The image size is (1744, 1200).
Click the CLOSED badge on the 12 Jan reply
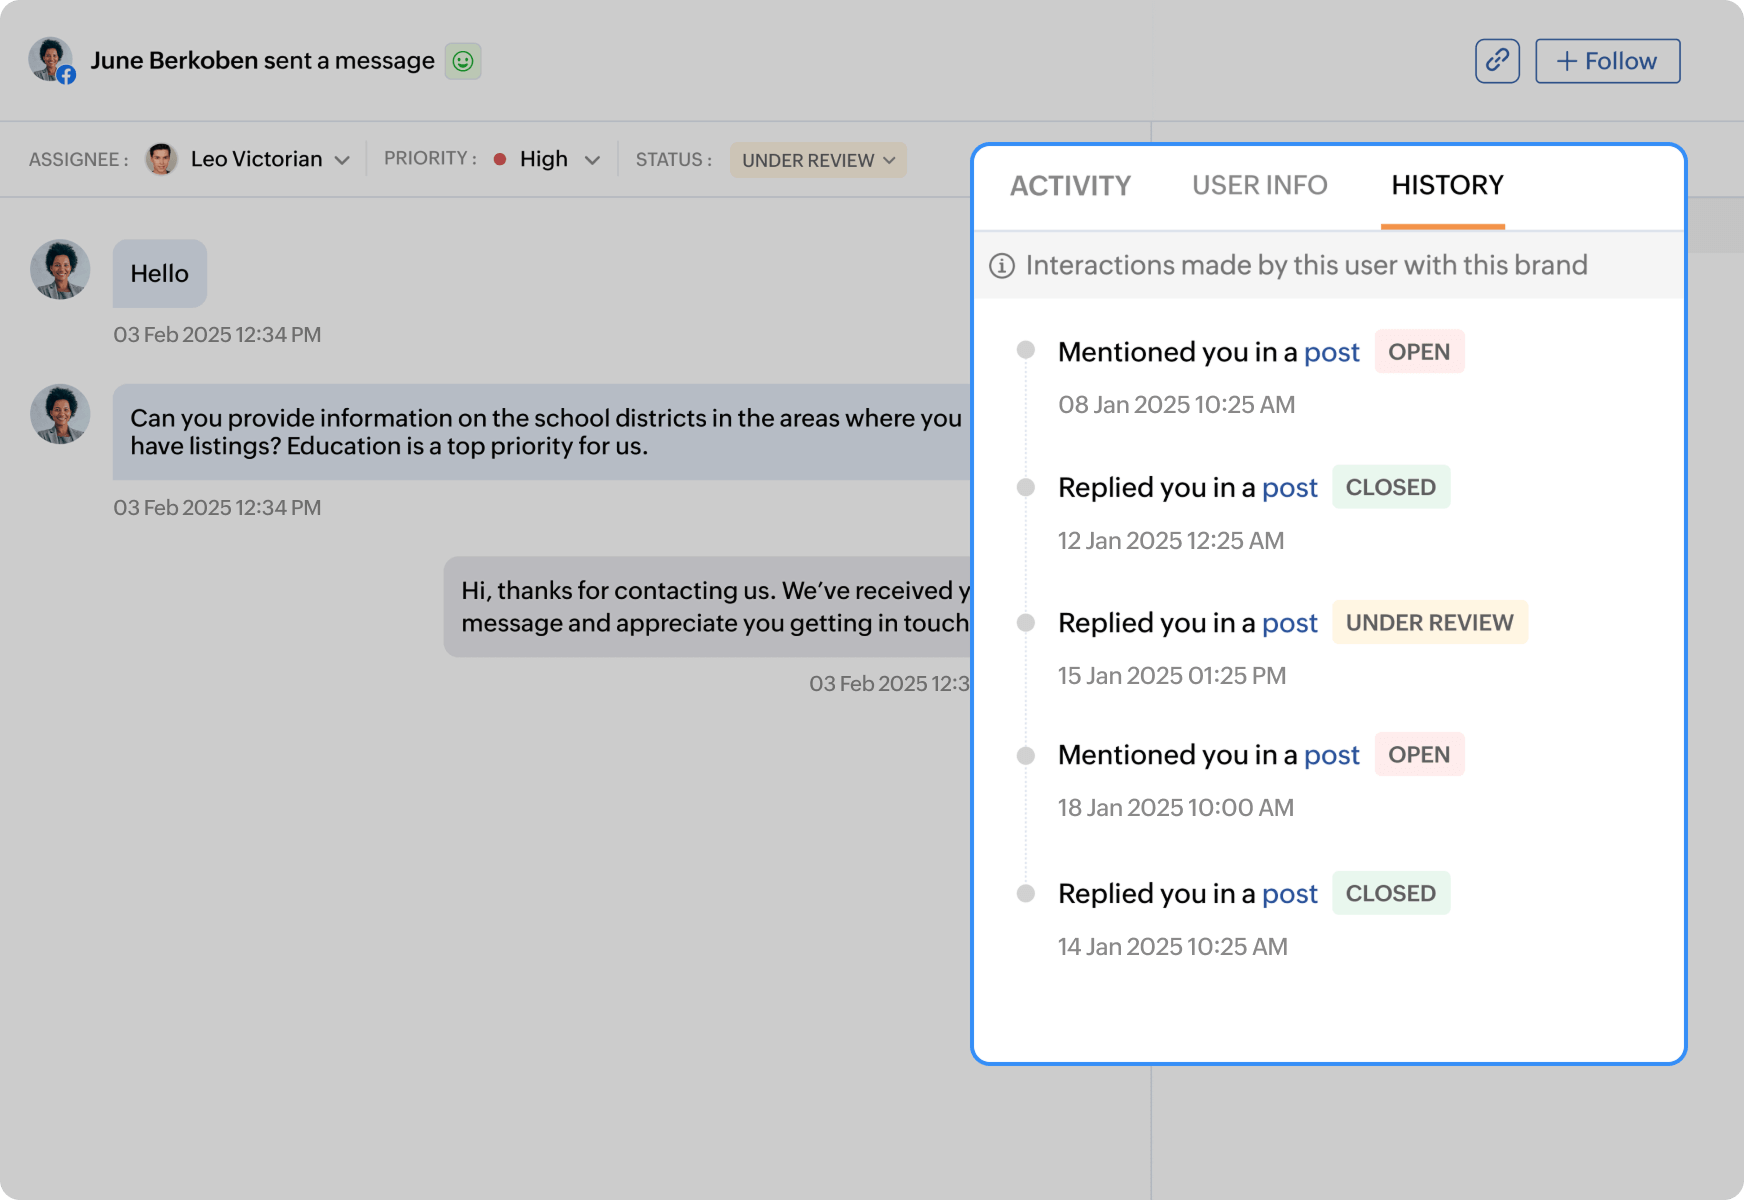click(1391, 487)
